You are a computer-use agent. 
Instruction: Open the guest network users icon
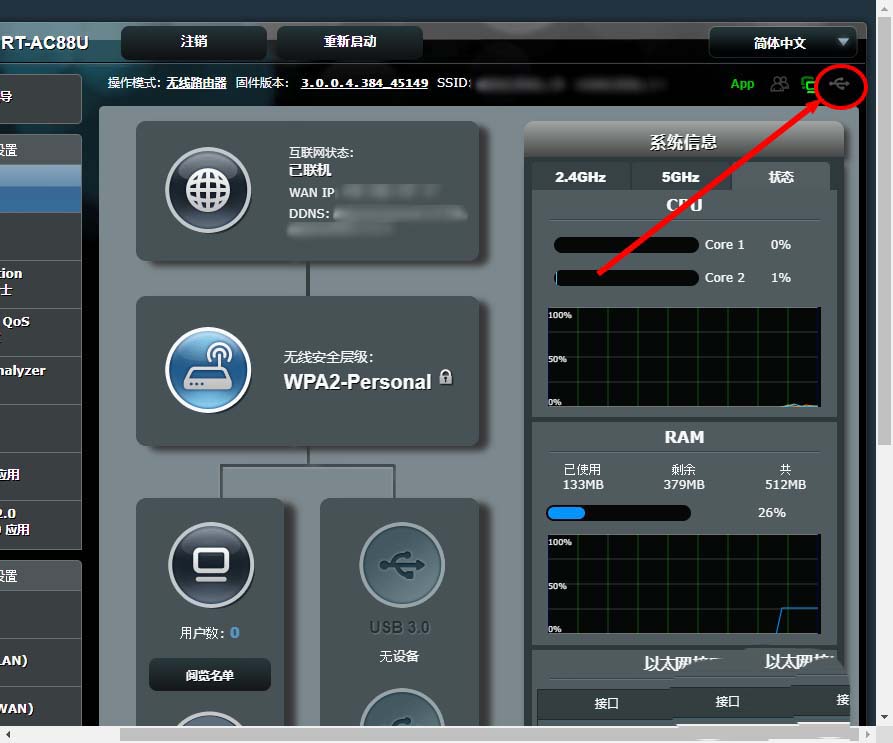(779, 84)
